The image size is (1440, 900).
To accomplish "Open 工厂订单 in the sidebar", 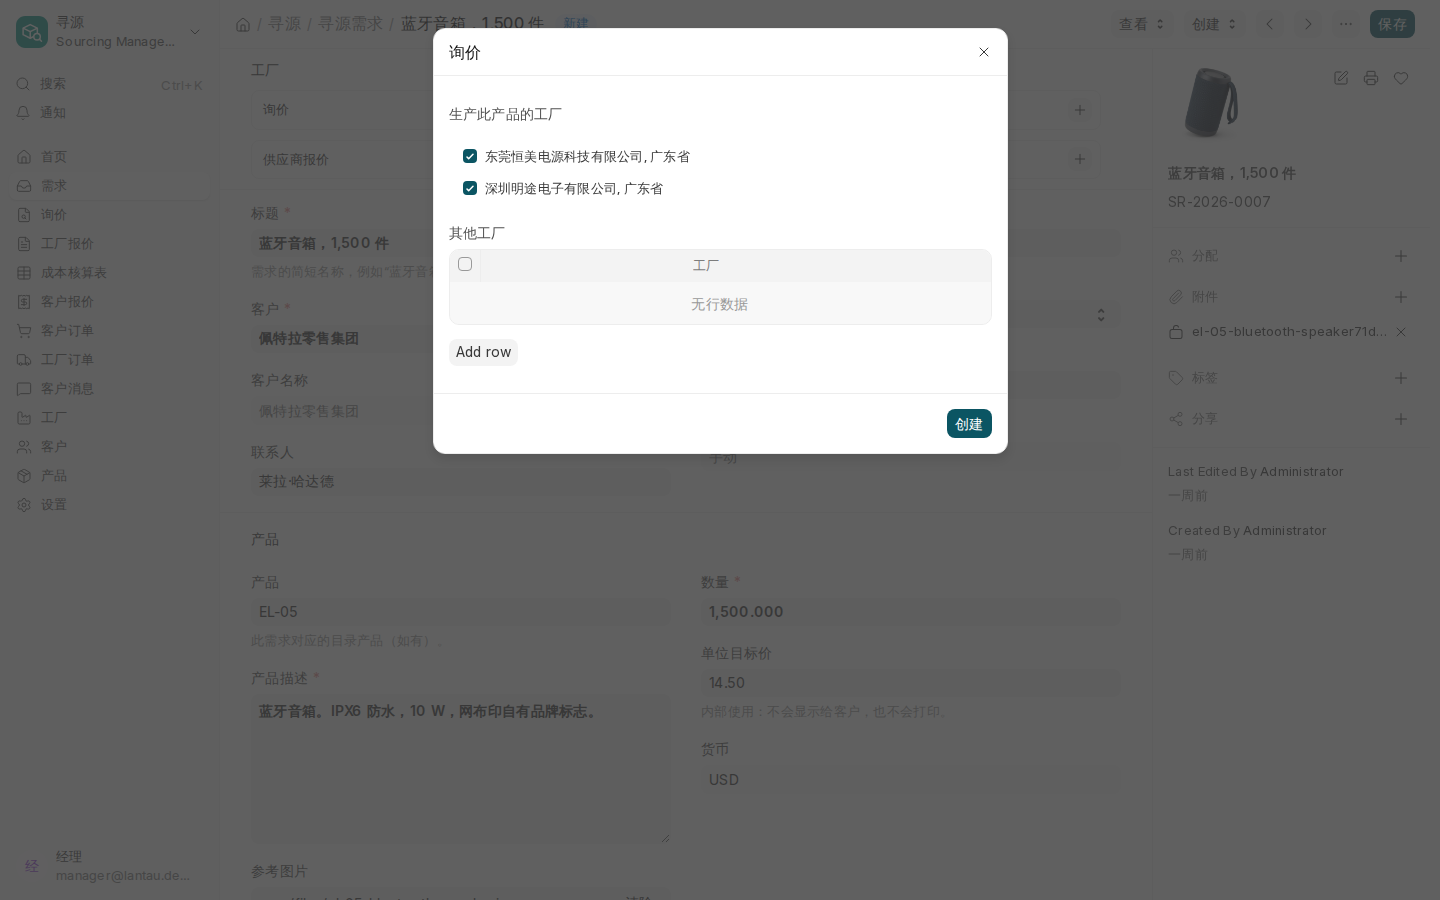I will tap(110, 360).
